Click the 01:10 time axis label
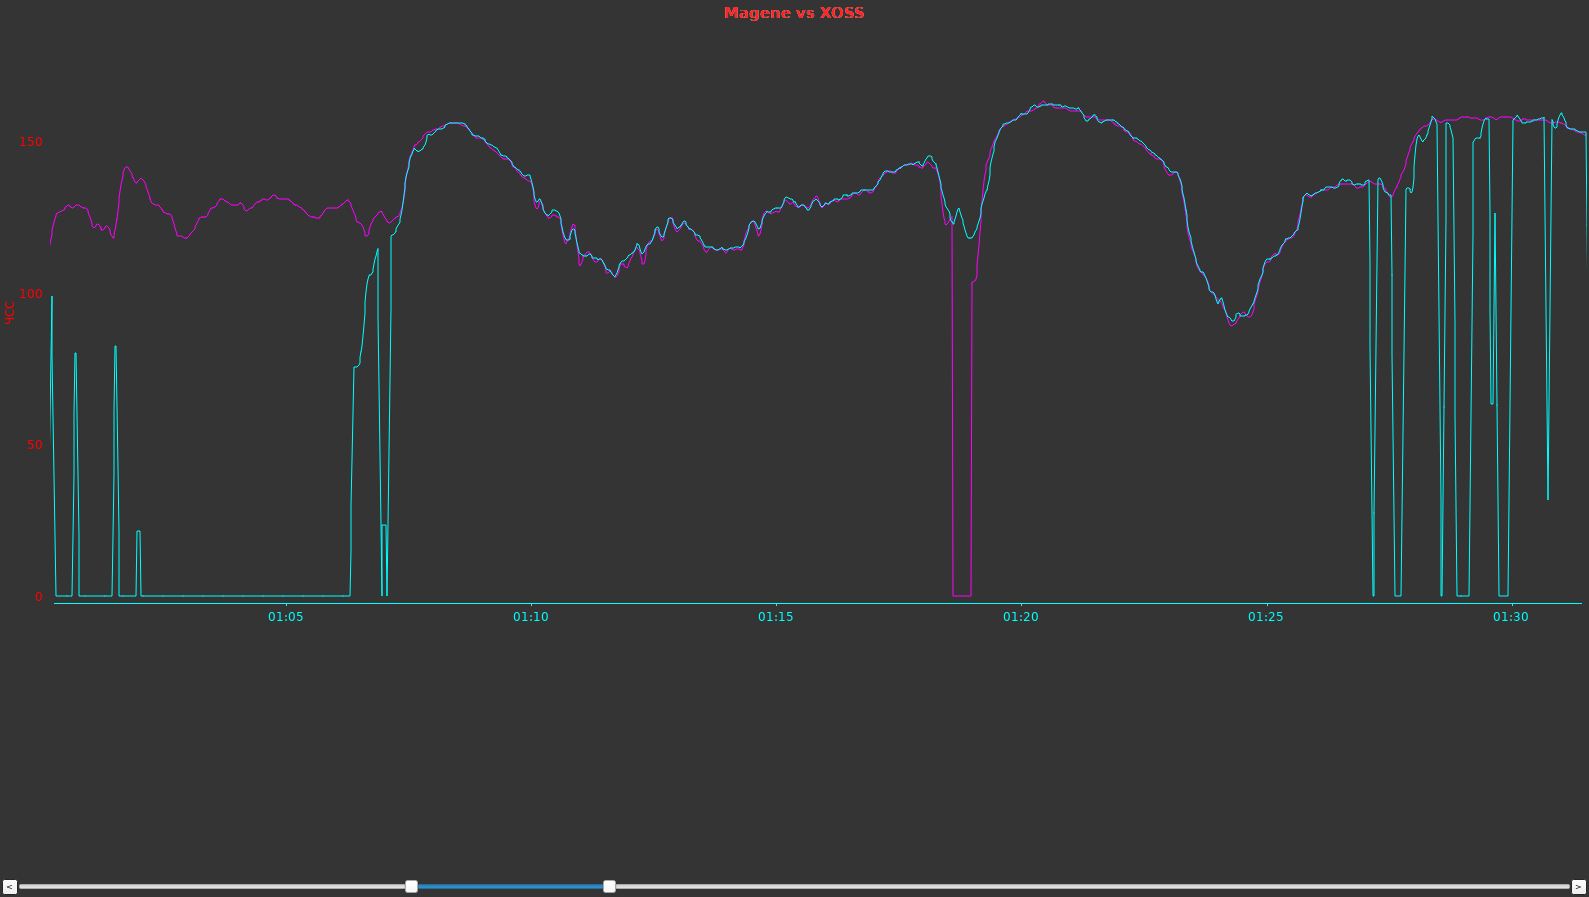Viewport: 1589px width, 897px height. pyautogui.click(x=531, y=617)
